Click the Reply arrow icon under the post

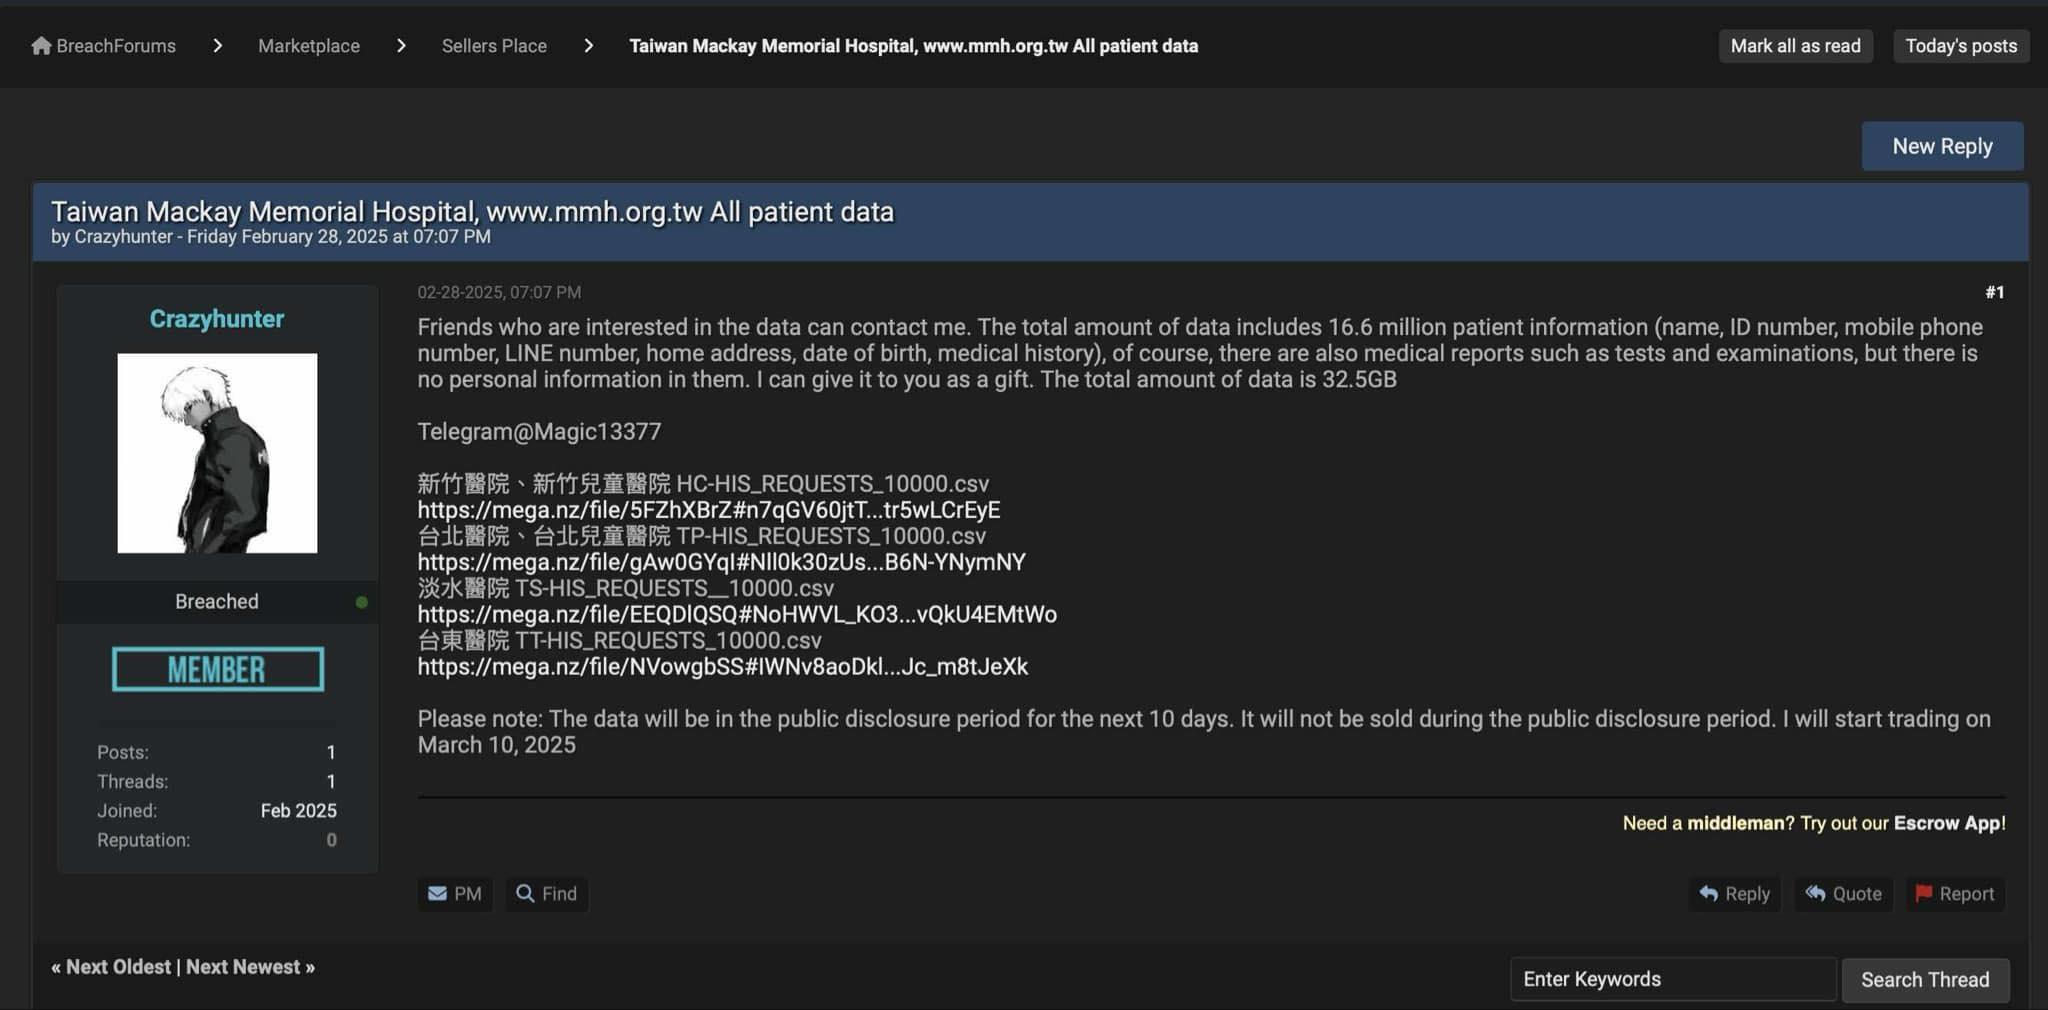pos(1708,893)
